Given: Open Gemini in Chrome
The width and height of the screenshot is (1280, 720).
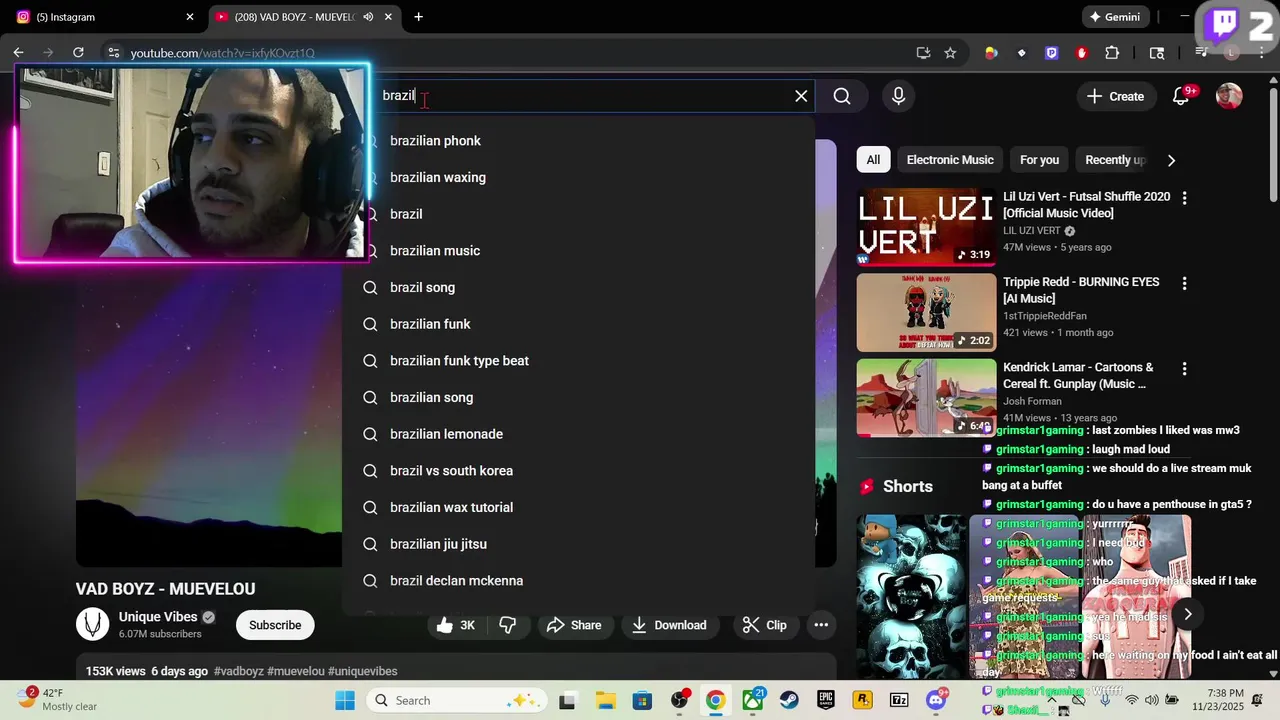Looking at the screenshot, I should click(x=1115, y=17).
